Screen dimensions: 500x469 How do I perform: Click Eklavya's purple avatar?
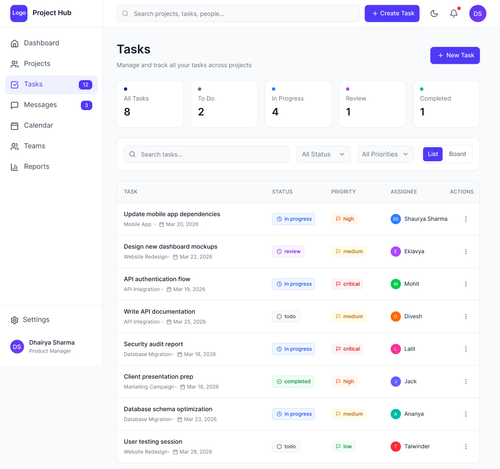tap(396, 251)
